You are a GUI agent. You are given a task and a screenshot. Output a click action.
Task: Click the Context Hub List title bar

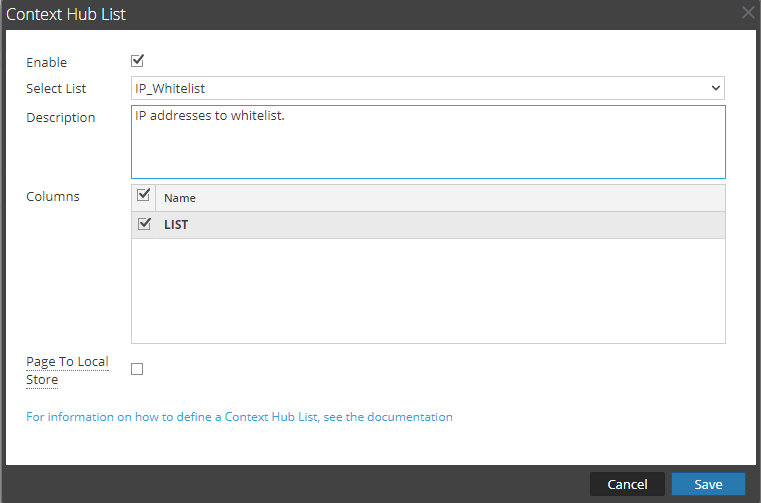tap(350, 14)
